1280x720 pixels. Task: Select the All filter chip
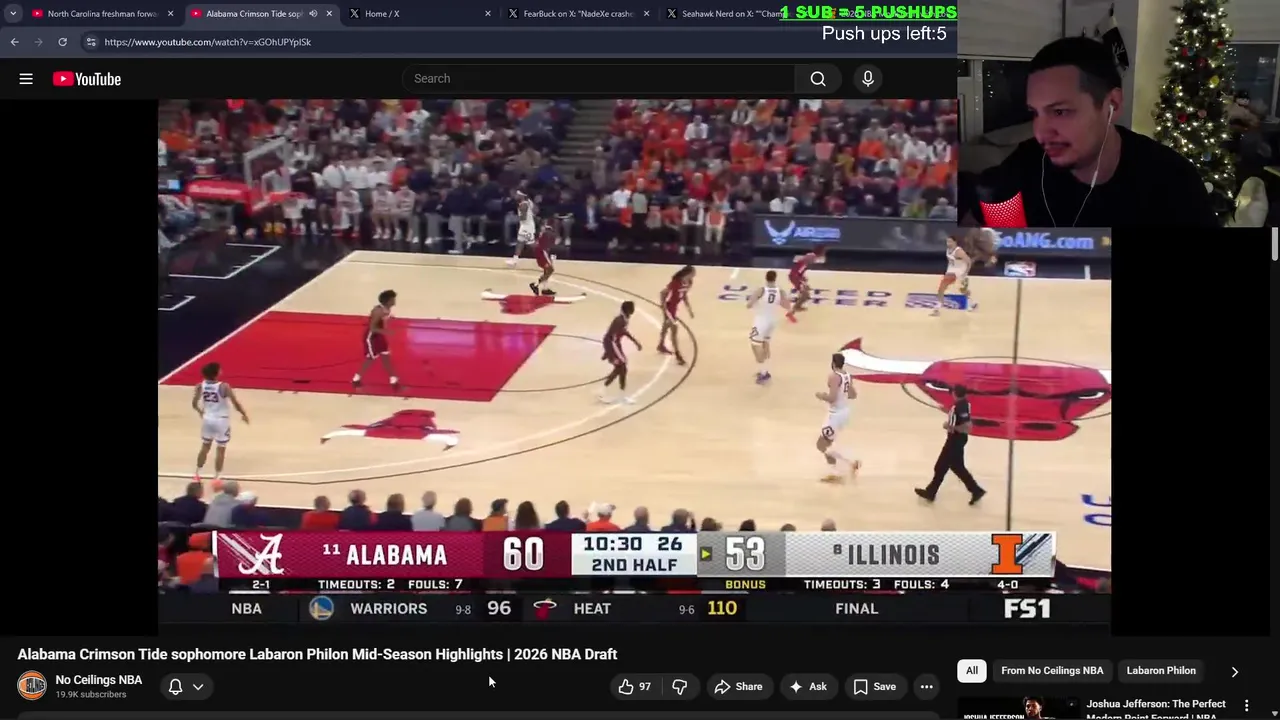tap(972, 671)
